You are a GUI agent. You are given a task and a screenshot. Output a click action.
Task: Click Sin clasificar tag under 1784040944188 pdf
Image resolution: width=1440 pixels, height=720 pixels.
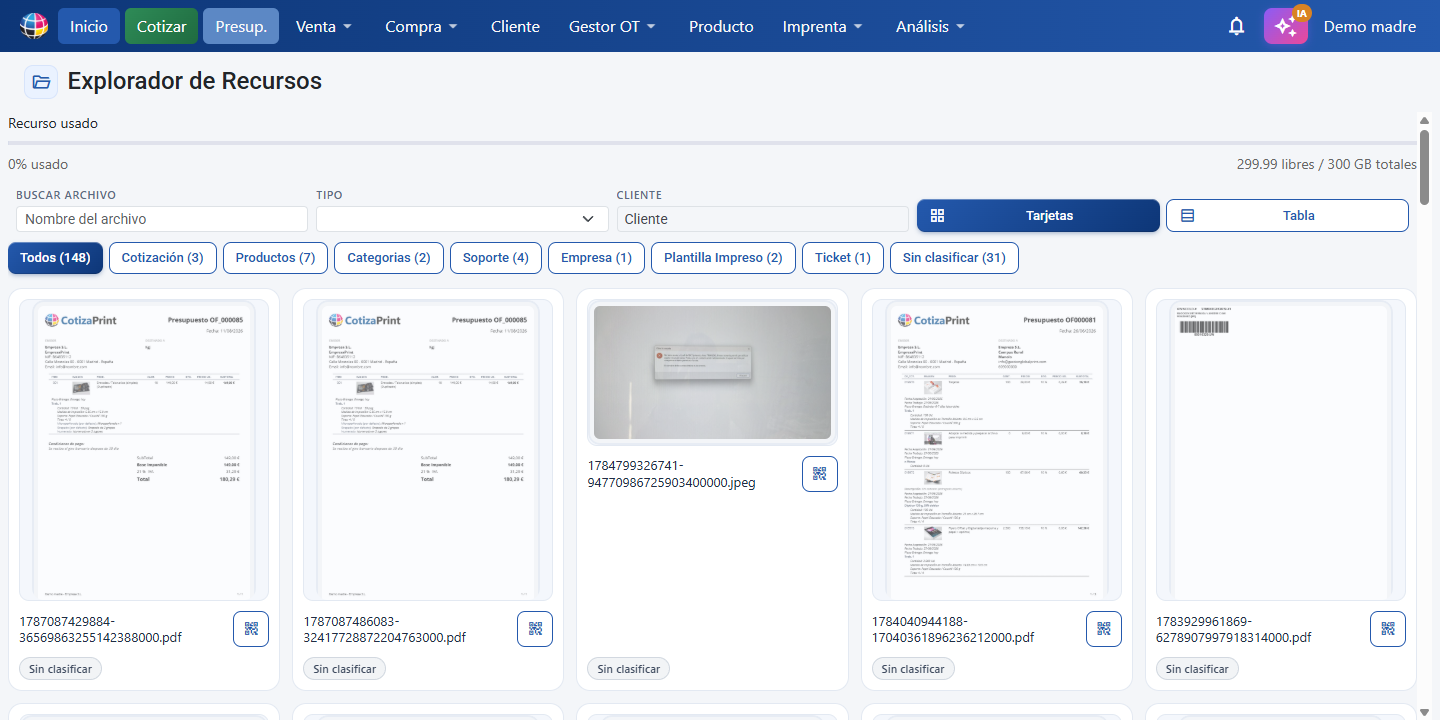click(914, 669)
